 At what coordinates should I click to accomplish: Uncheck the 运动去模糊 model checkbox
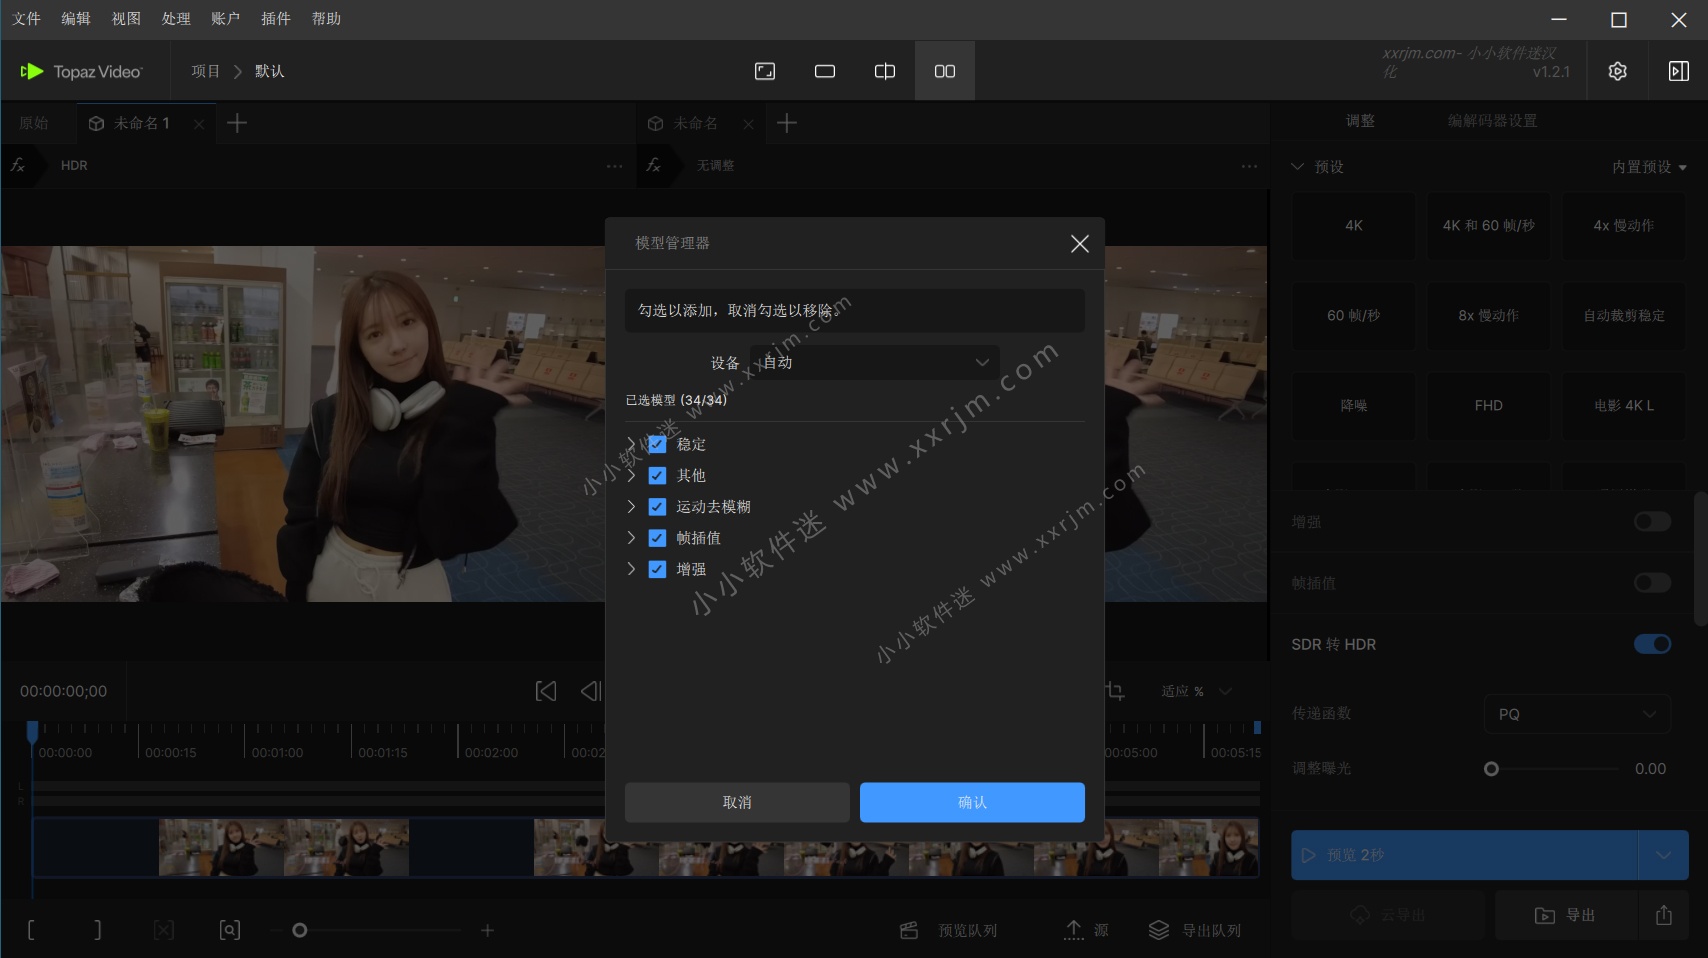[x=657, y=507]
